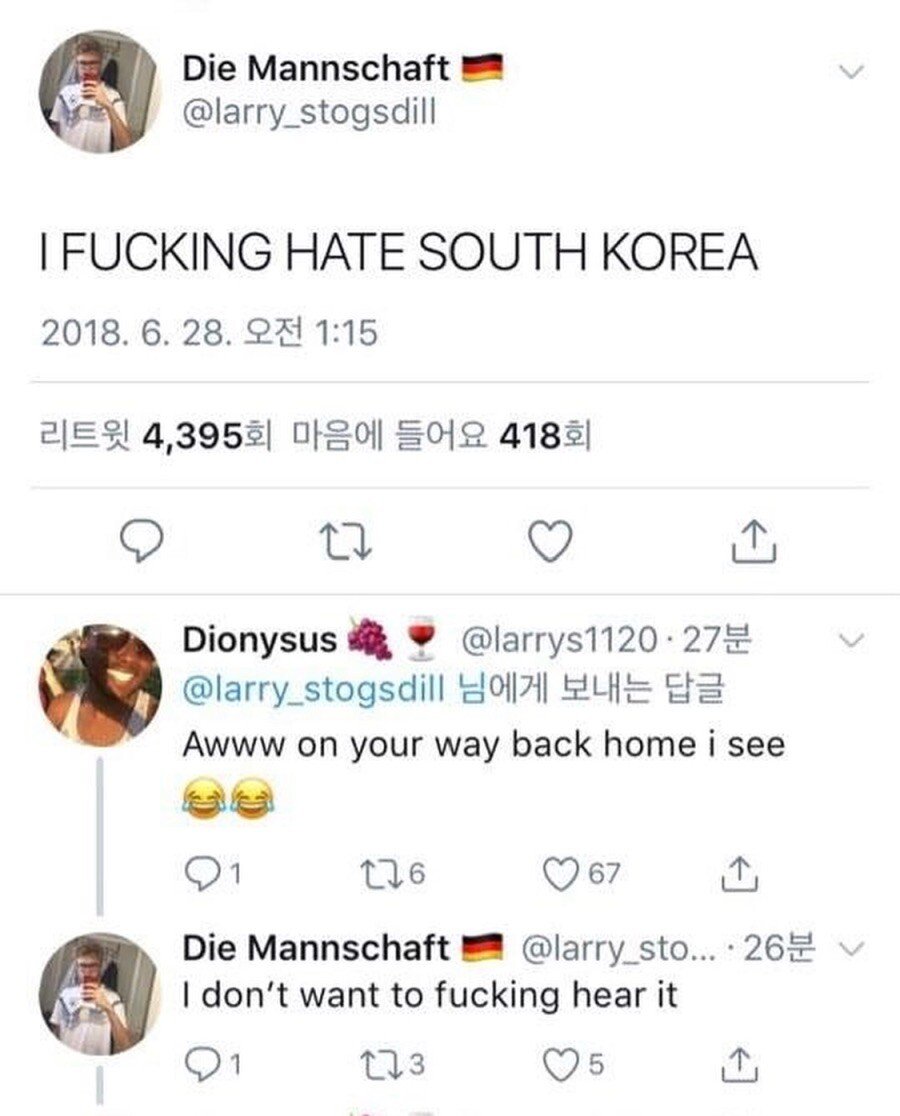The image size is (900, 1116).
Task: Share the main tweet
Action: pos(754,542)
